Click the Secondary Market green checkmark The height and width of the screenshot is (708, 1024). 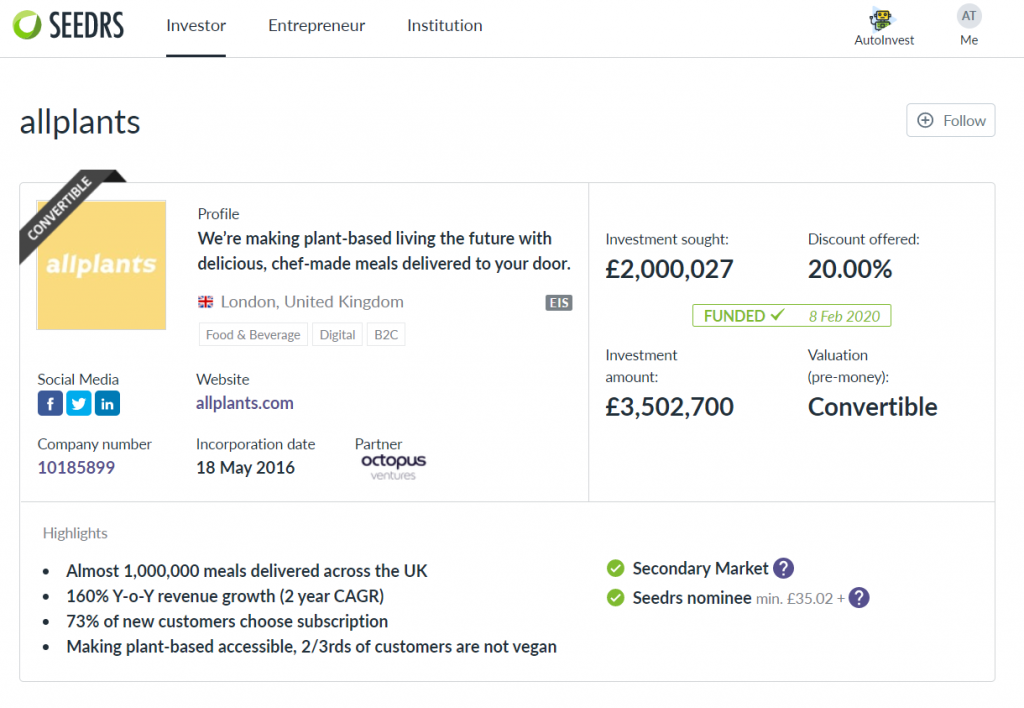coord(615,568)
